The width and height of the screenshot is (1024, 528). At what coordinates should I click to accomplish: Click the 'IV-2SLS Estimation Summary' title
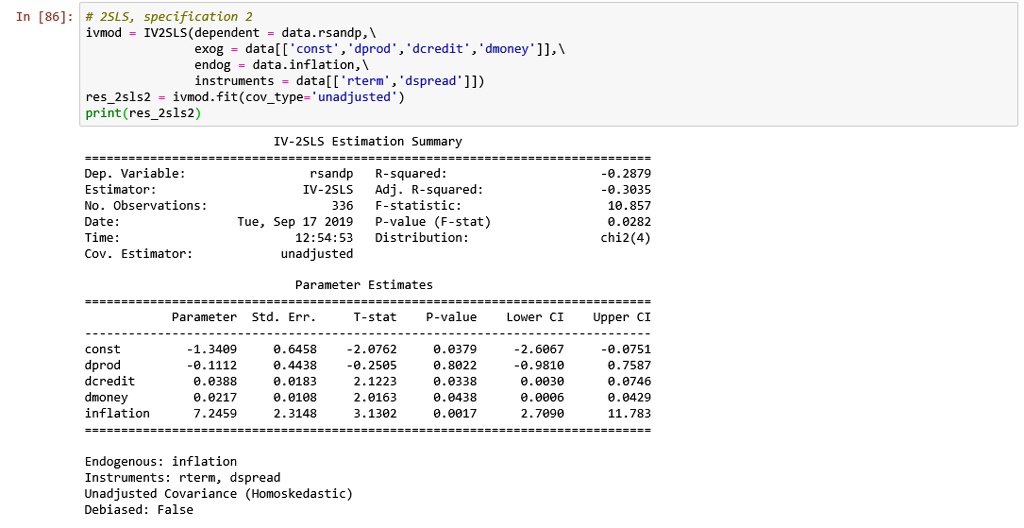[367, 142]
